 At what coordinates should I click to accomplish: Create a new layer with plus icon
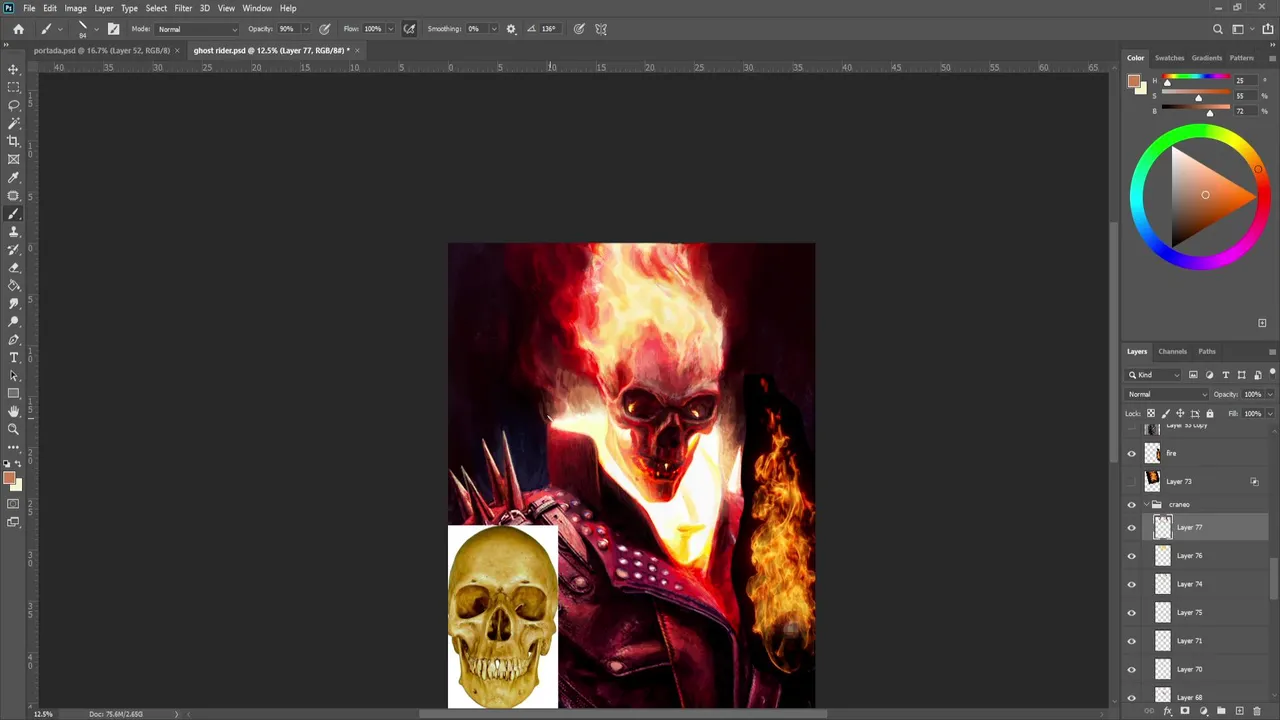[1239, 711]
